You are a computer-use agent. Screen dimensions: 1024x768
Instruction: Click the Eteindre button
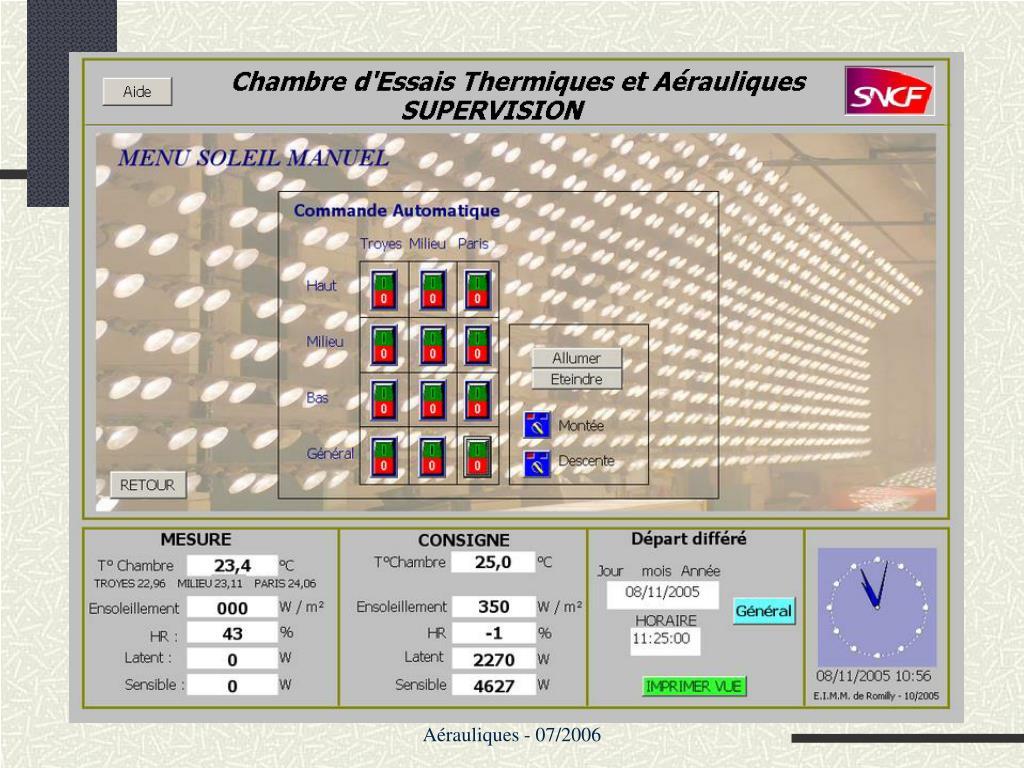[x=577, y=379]
